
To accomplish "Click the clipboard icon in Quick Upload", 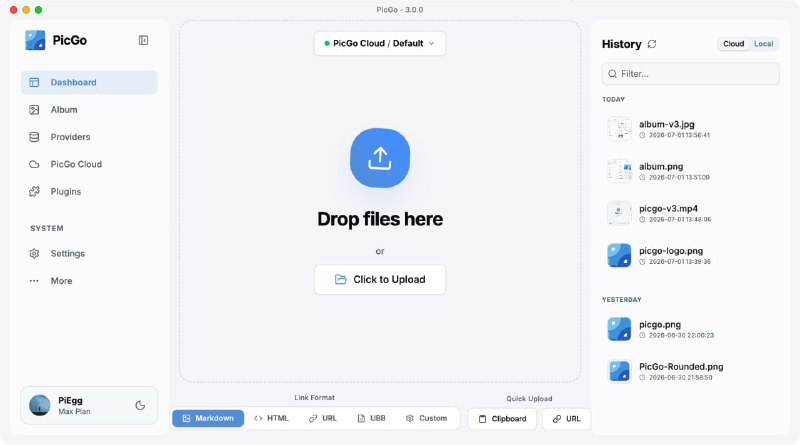I will pyautogui.click(x=482, y=419).
